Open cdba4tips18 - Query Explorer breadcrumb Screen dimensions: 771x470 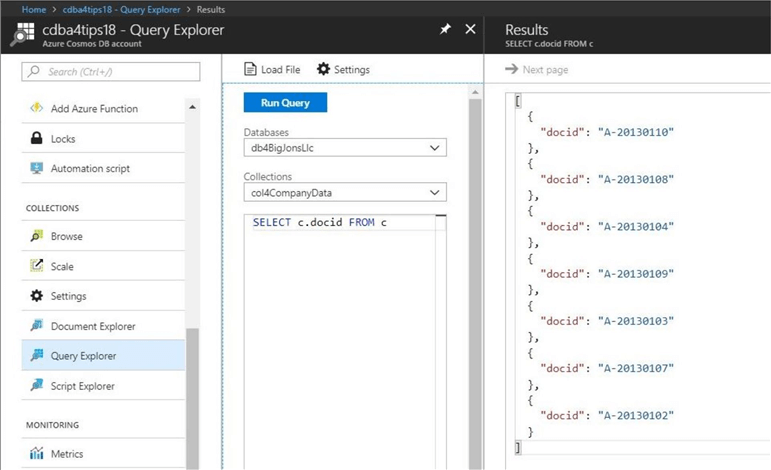[x=121, y=9]
